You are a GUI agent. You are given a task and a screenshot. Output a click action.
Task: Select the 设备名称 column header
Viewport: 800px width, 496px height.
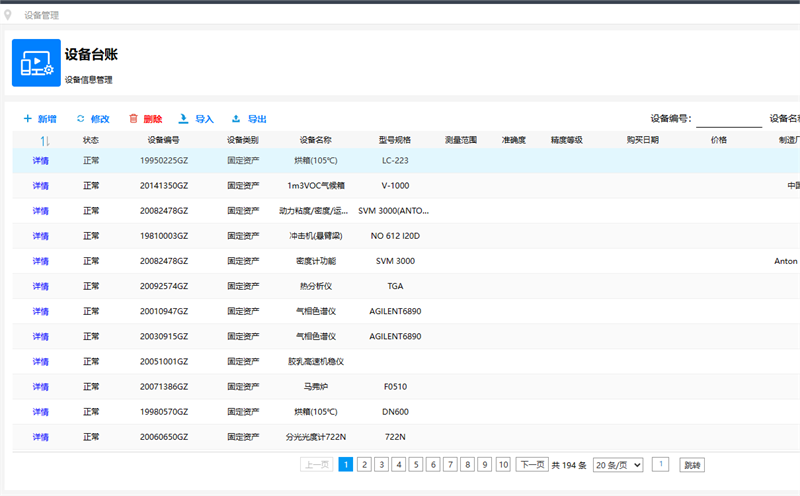[x=316, y=140]
